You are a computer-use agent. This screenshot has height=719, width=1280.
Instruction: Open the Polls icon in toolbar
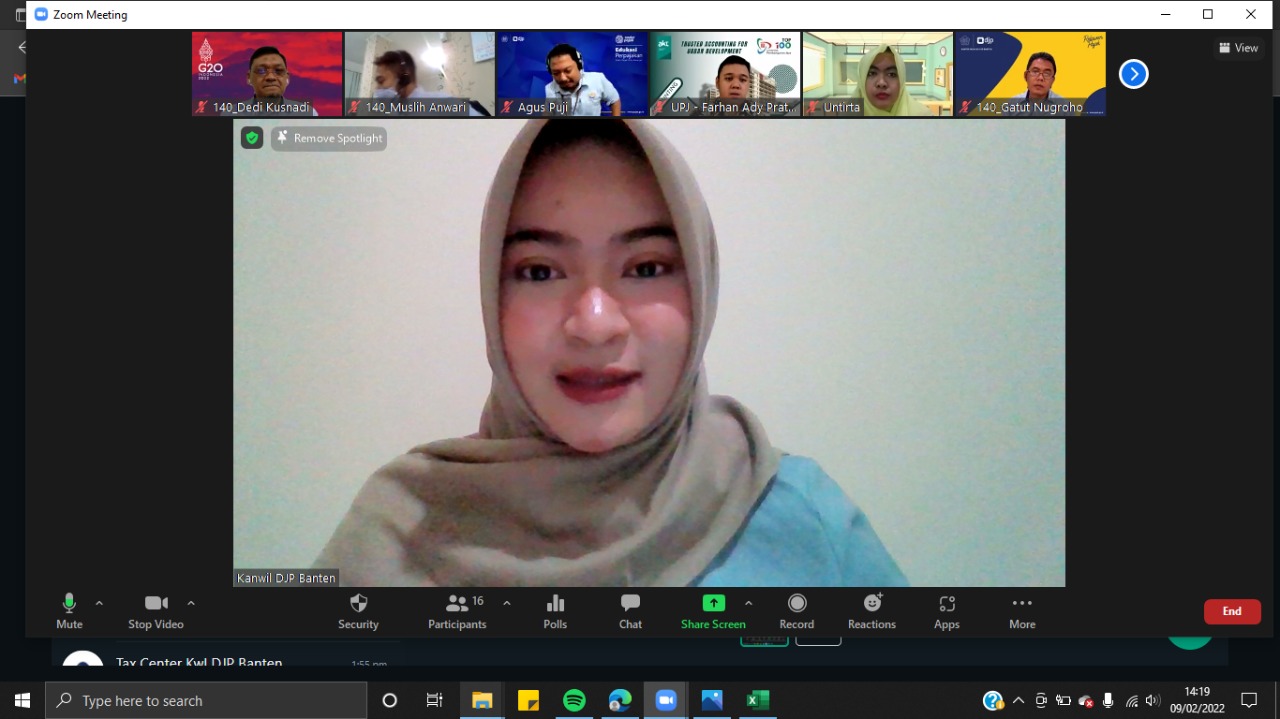(555, 604)
